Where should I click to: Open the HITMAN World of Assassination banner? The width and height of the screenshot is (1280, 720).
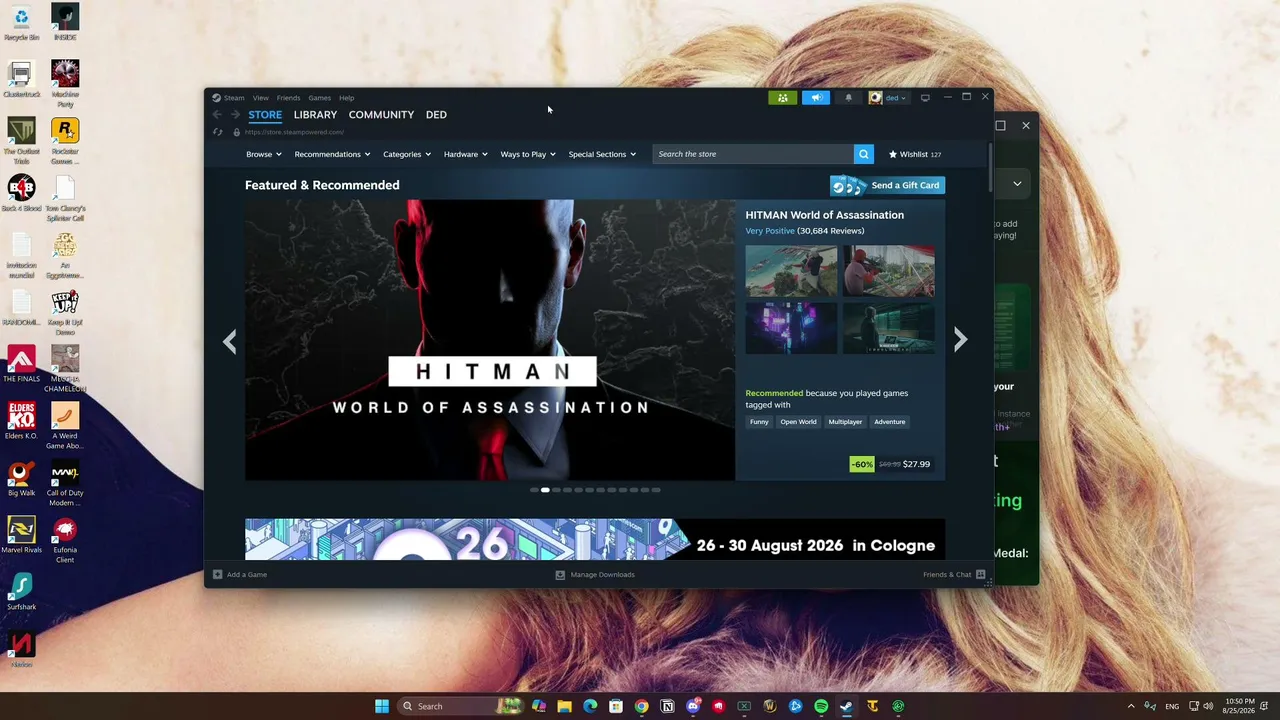(490, 340)
